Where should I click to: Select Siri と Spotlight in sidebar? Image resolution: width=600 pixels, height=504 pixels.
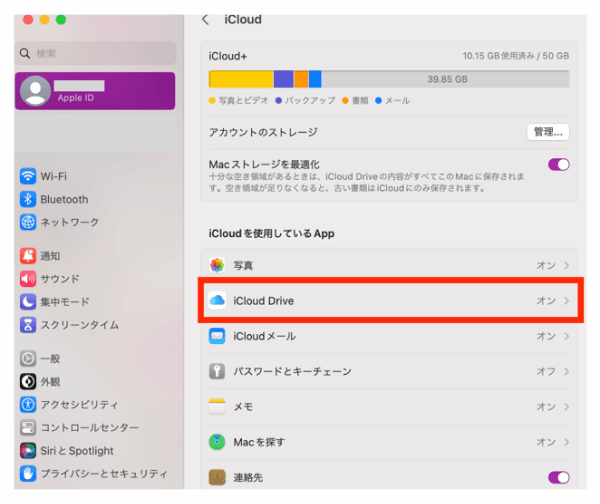click(95, 450)
